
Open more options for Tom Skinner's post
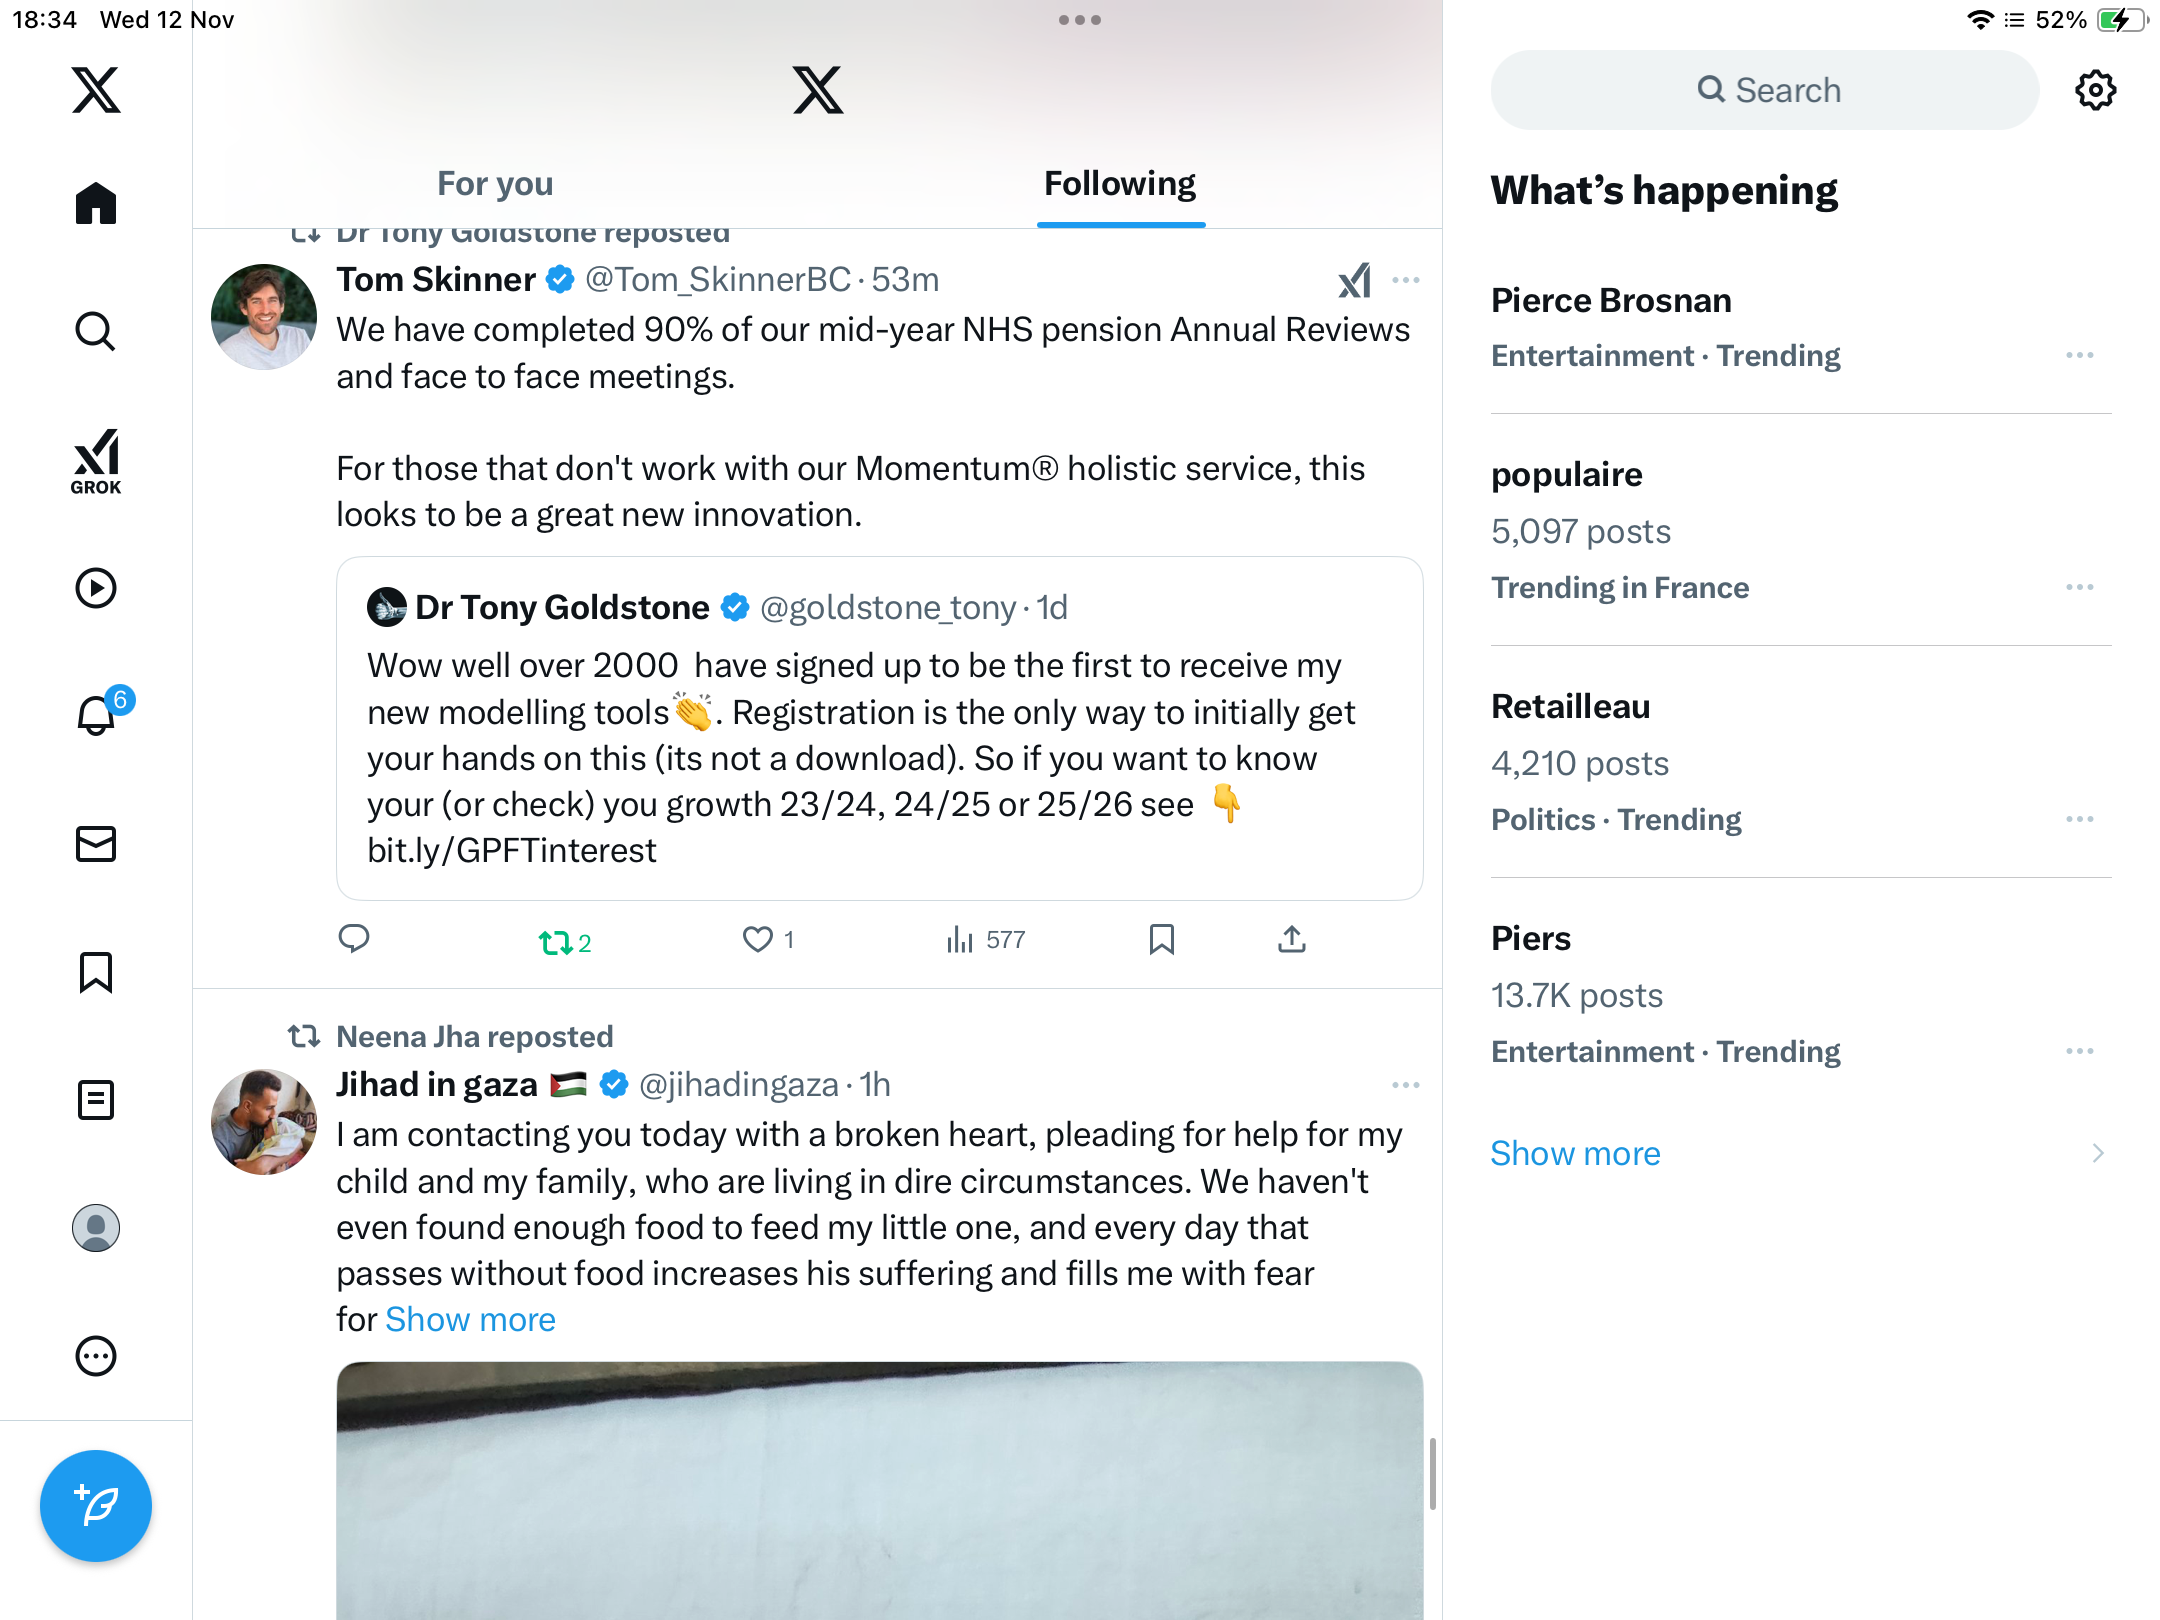[1405, 280]
